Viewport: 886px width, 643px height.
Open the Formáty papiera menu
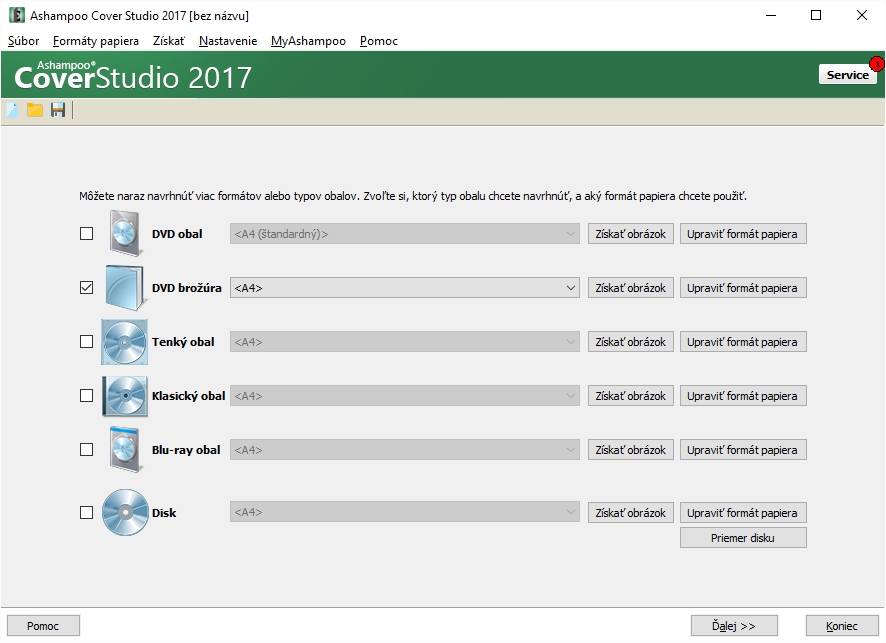pyautogui.click(x=96, y=41)
